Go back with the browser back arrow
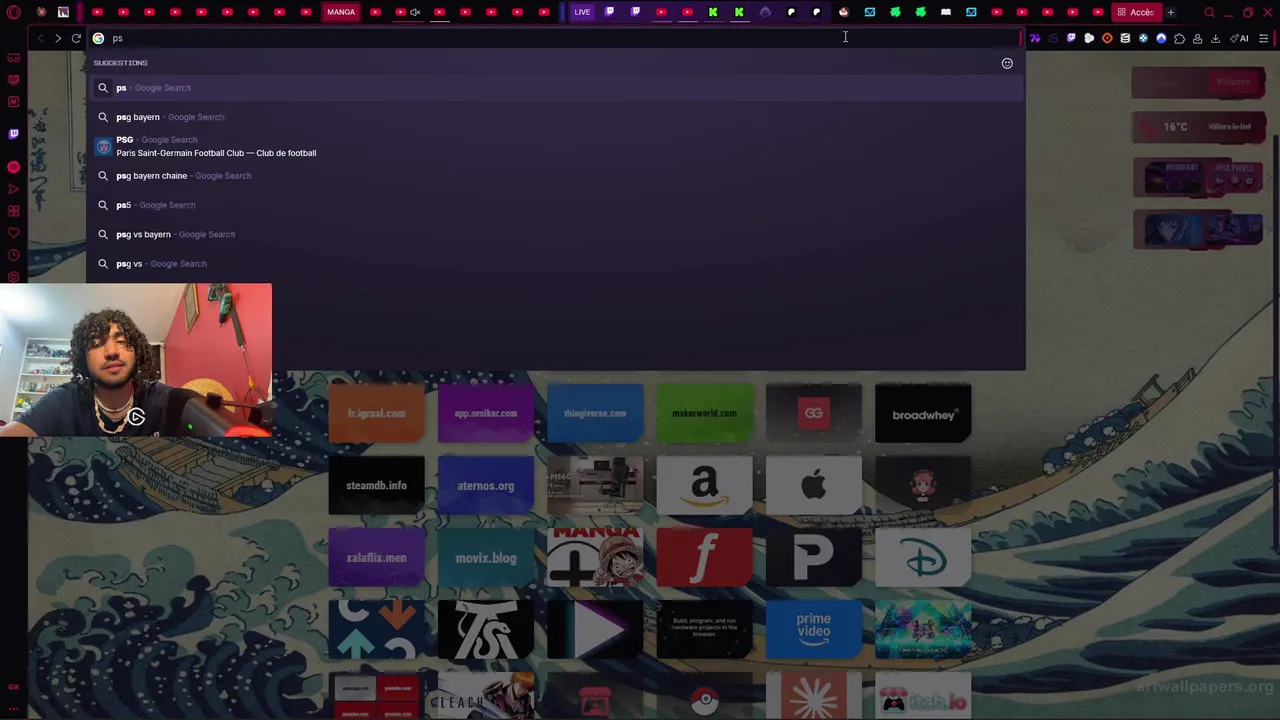The height and width of the screenshot is (720, 1280). coord(40,38)
